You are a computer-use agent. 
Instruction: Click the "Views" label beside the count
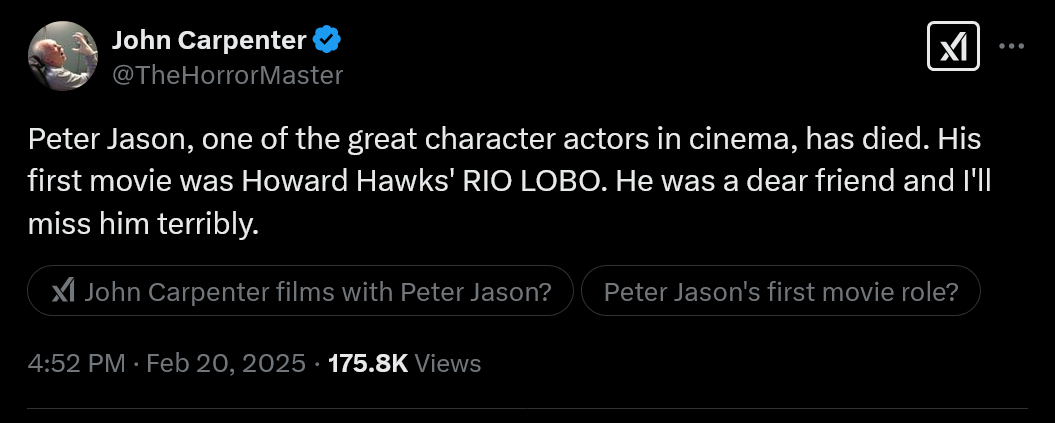pos(448,364)
